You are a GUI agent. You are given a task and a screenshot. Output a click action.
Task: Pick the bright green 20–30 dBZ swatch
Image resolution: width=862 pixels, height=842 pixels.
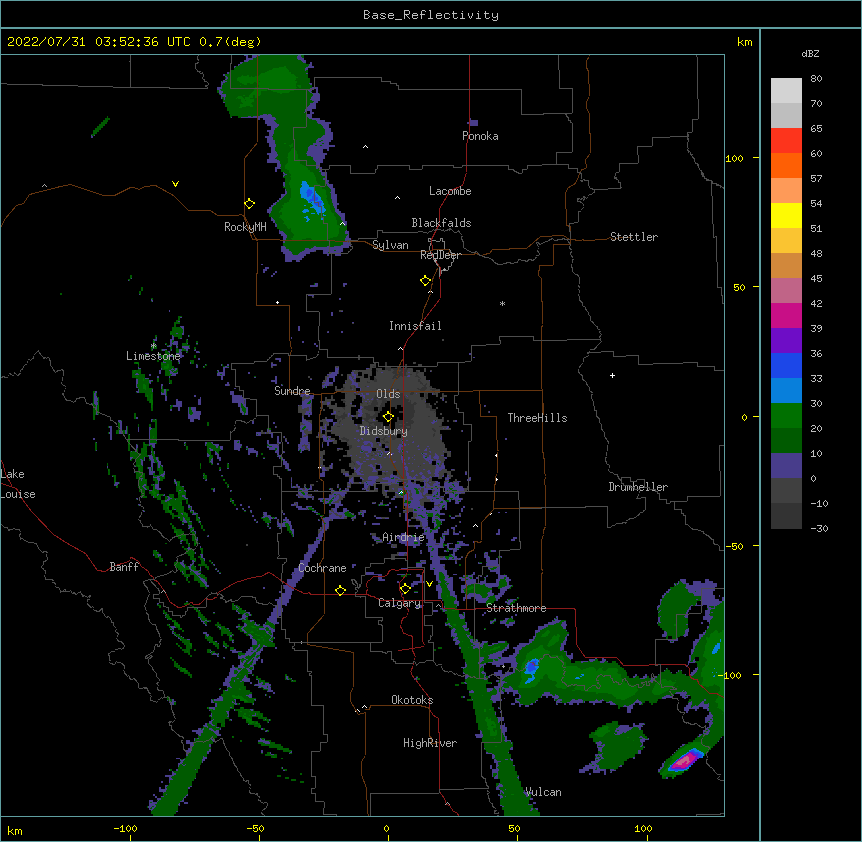[786, 416]
